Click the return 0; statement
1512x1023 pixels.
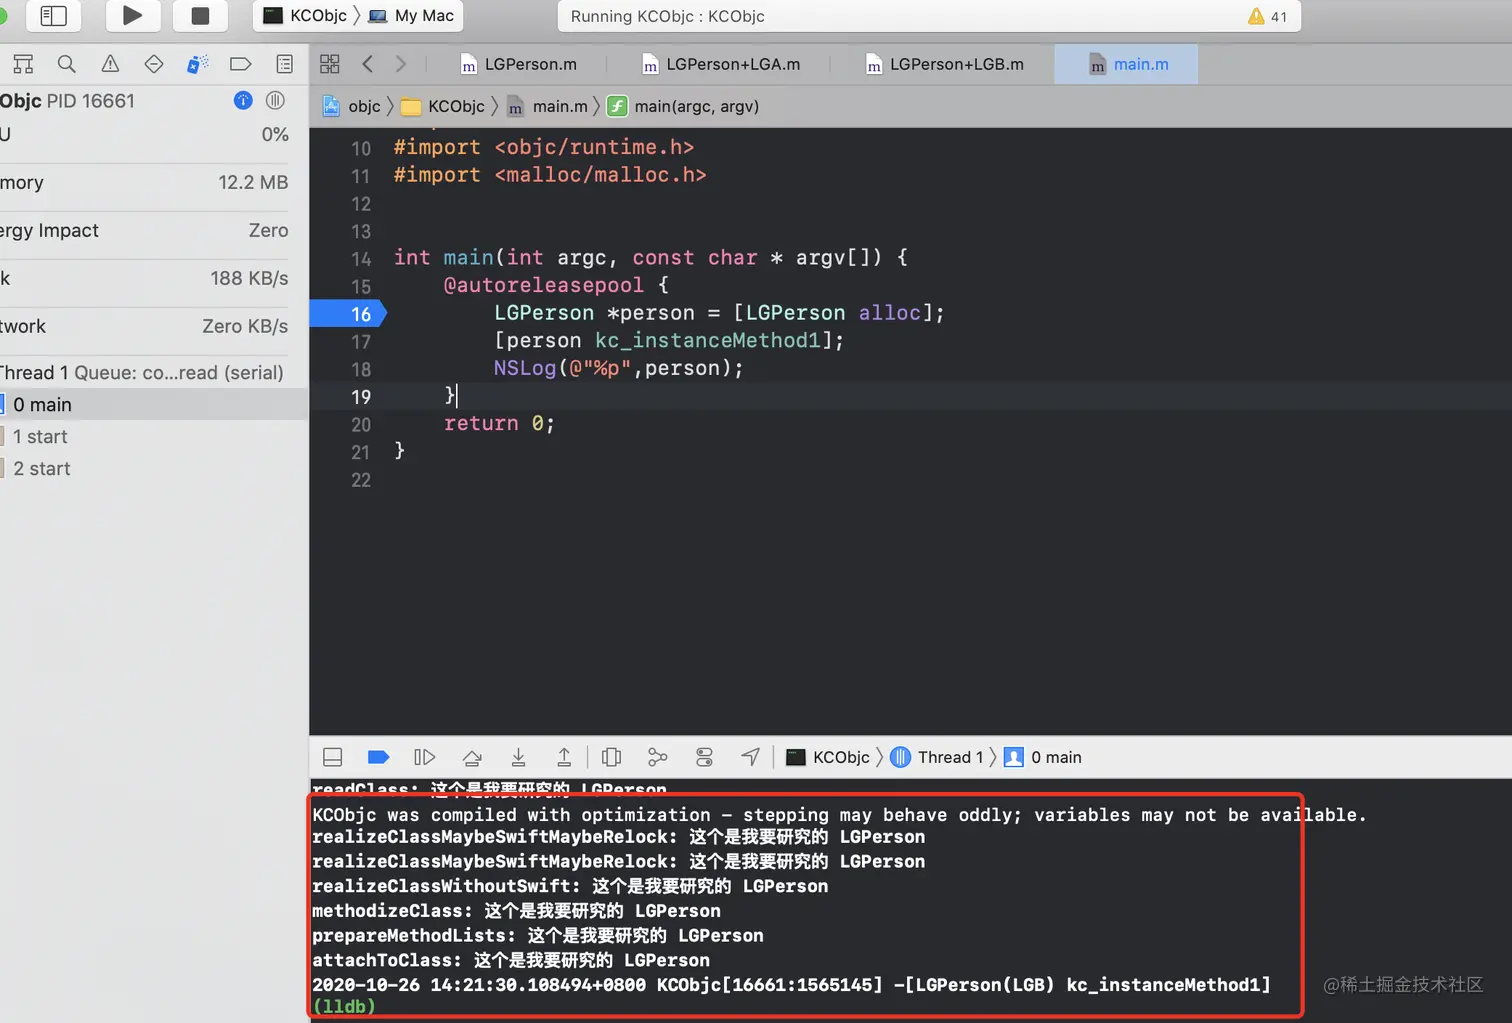pos(499,424)
